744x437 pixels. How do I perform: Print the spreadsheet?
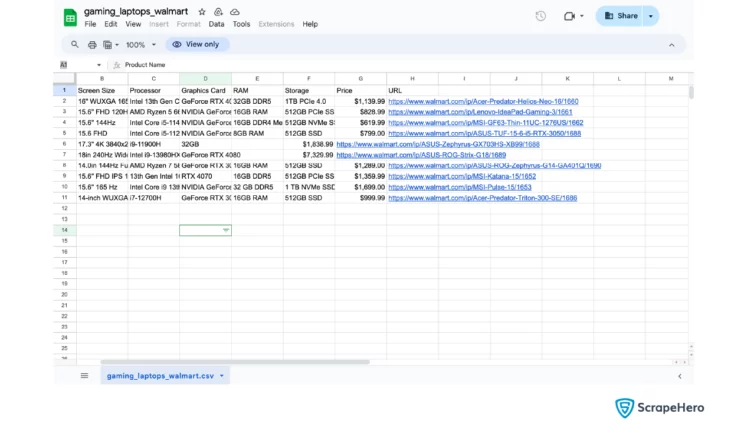click(x=92, y=45)
